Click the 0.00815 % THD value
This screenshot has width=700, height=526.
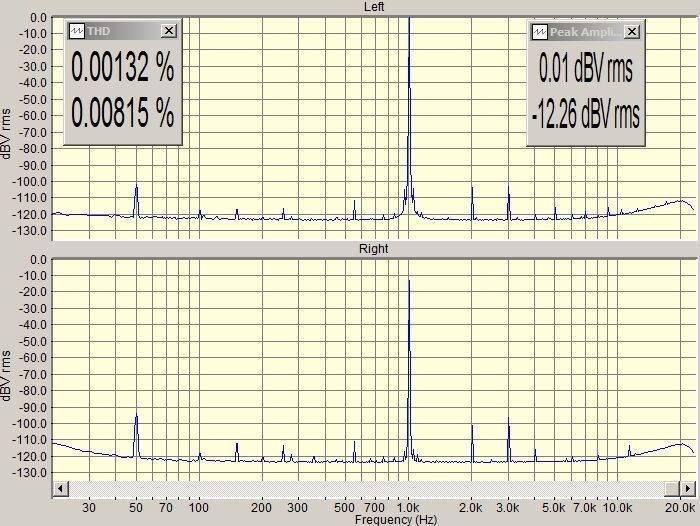123,113
